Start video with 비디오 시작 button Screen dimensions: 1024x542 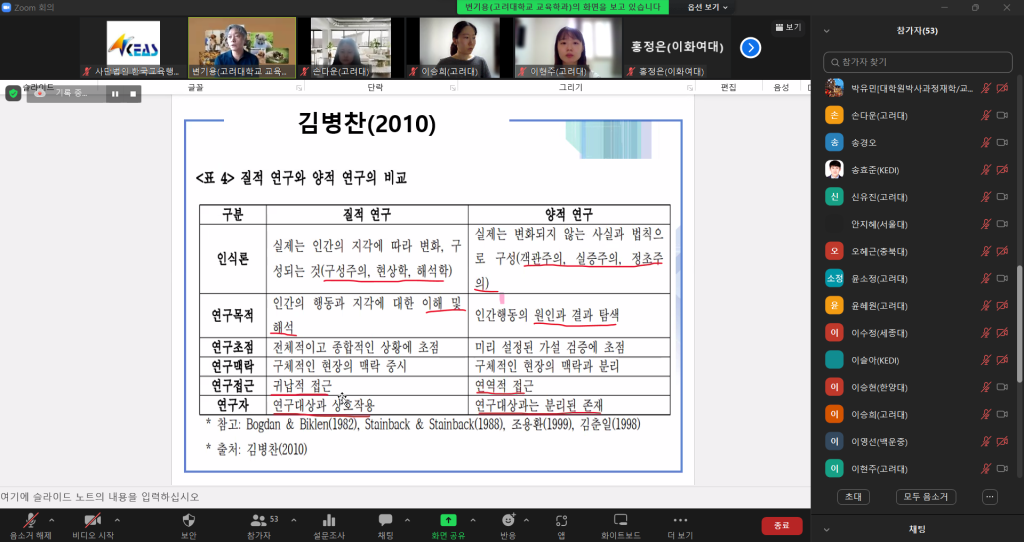coord(92,521)
